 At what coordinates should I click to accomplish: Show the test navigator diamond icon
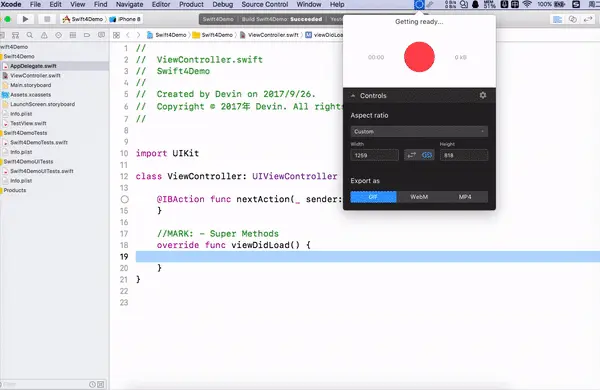point(58,35)
